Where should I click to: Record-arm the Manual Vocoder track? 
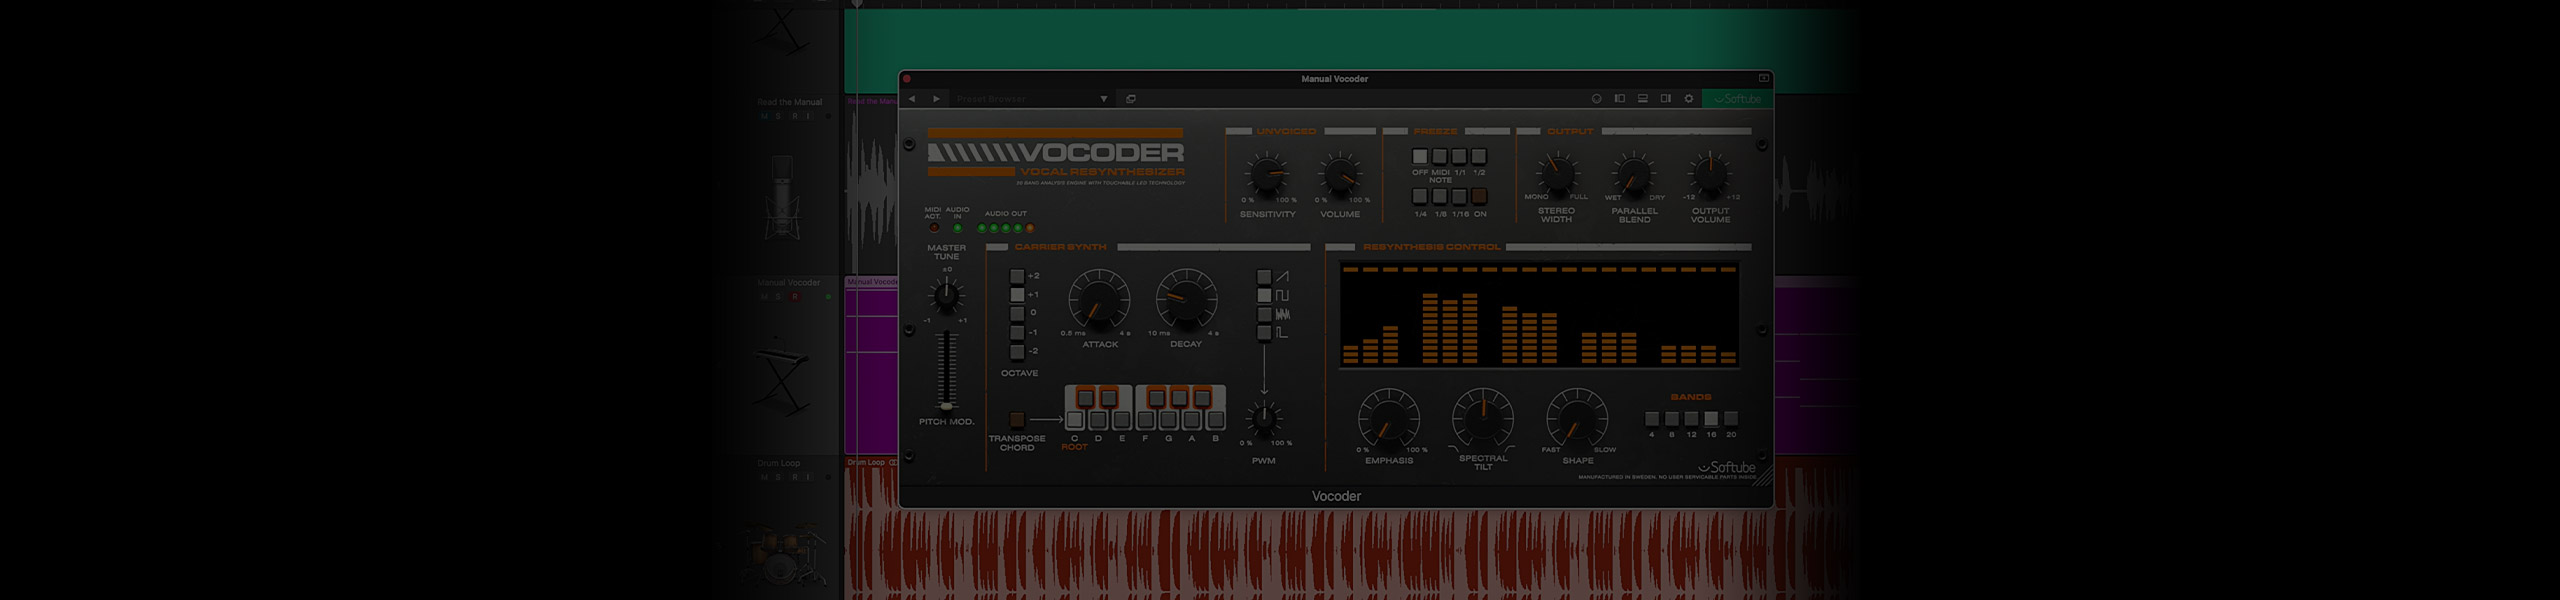[795, 297]
